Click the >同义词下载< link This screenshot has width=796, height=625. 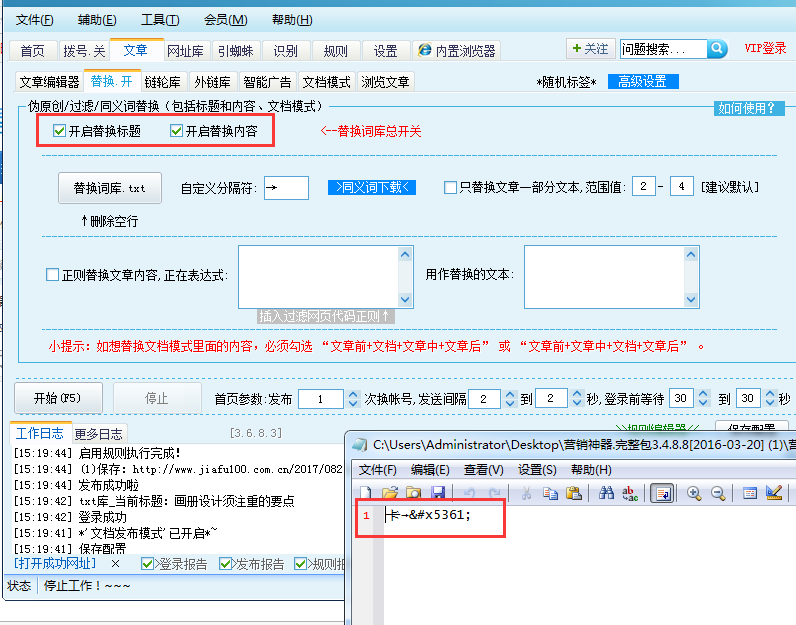pyautogui.click(x=371, y=187)
